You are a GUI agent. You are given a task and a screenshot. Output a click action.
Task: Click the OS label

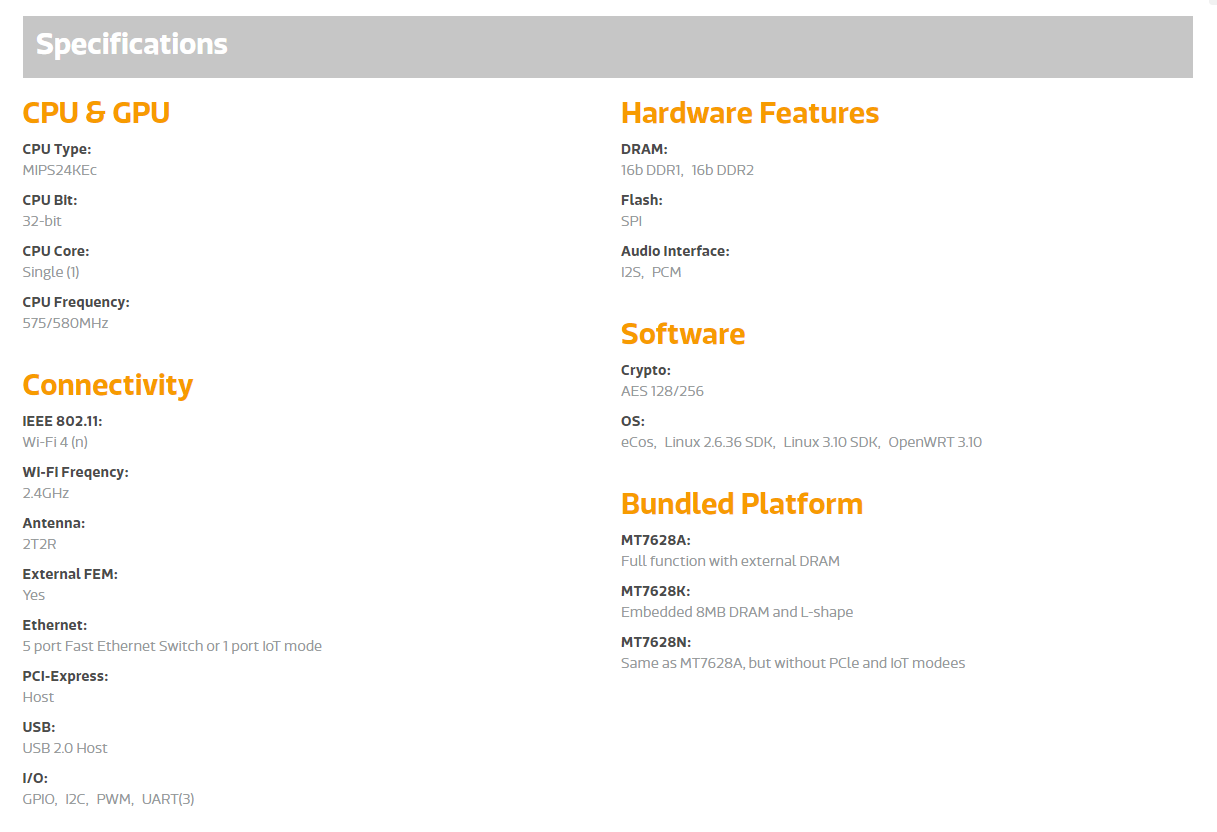tap(633, 421)
